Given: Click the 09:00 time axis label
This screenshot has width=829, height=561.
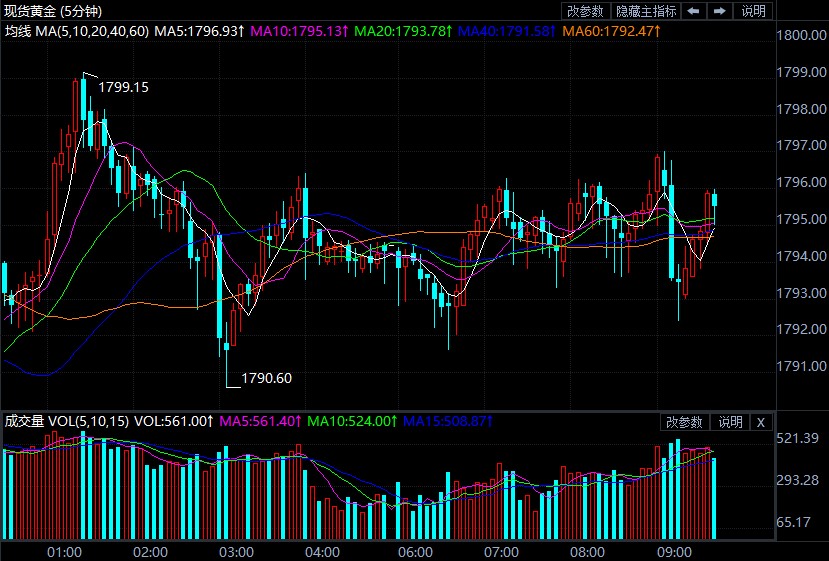Looking at the screenshot, I should coord(674,553).
